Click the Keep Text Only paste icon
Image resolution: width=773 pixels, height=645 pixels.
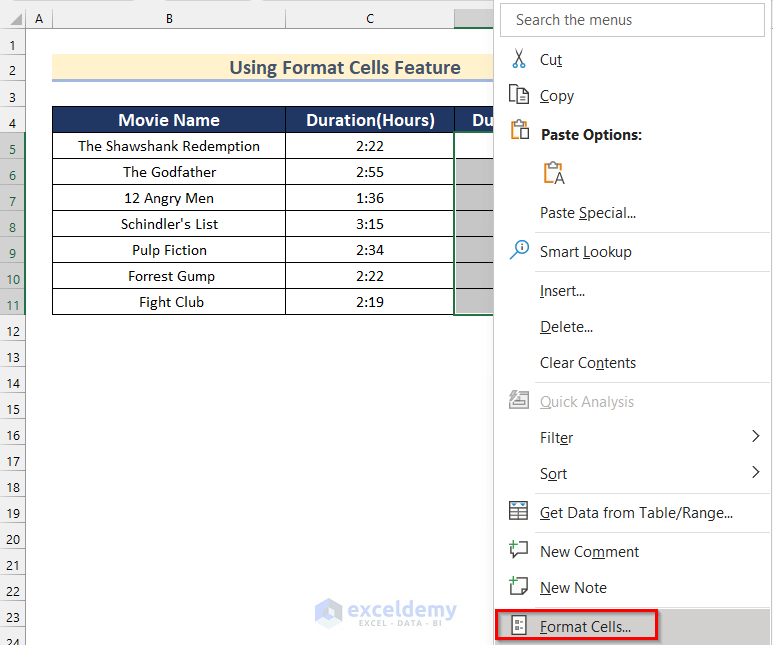(553, 173)
